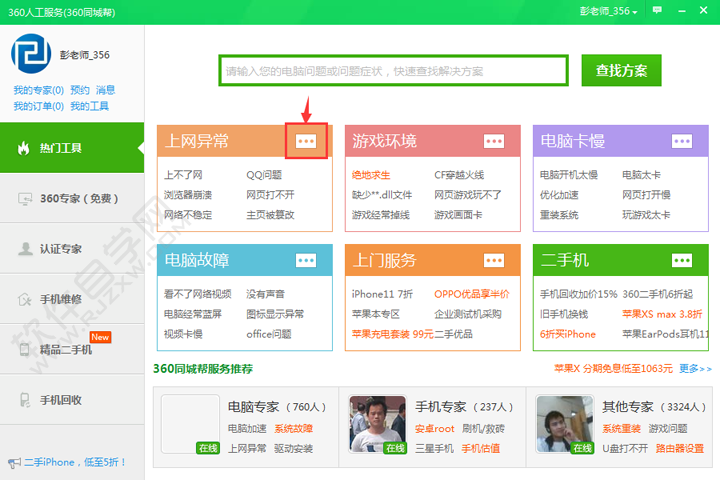Open more options for 电脑故障 card
Image resolution: width=720 pixels, height=480 pixels.
point(306,260)
